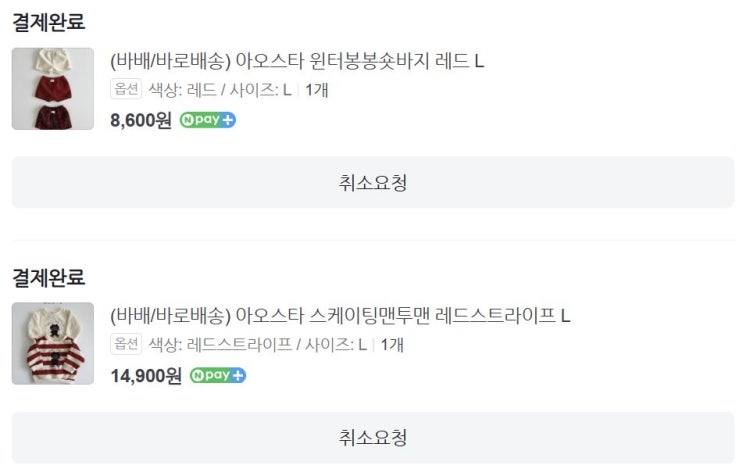Click the blue plus icon next to 8,600원
Image resolution: width=743 pixels, height=476 pixels.
[x=228, y=121]
